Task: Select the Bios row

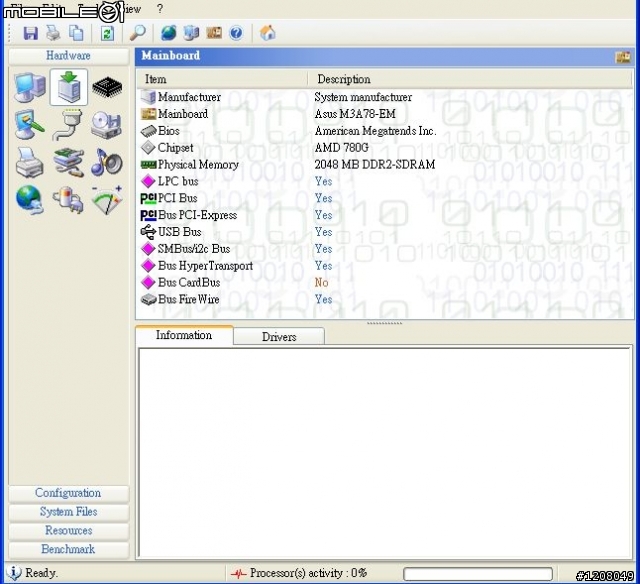Action: pyautogui.click(x=384, y=131)
